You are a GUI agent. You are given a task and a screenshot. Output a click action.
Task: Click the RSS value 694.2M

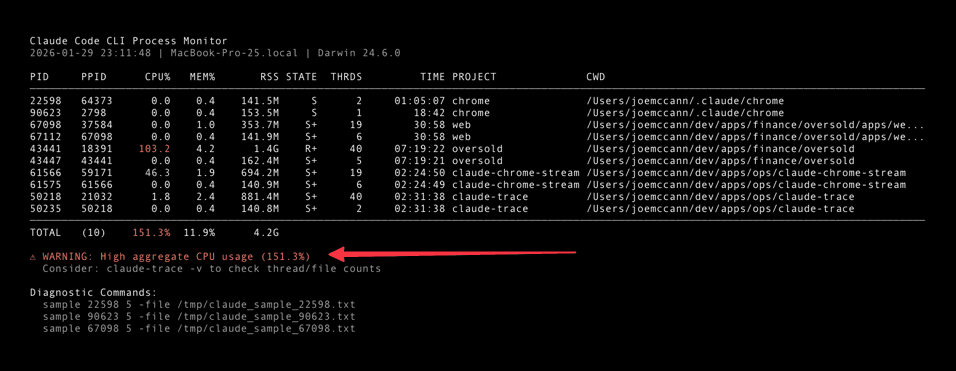coord(260,173)
